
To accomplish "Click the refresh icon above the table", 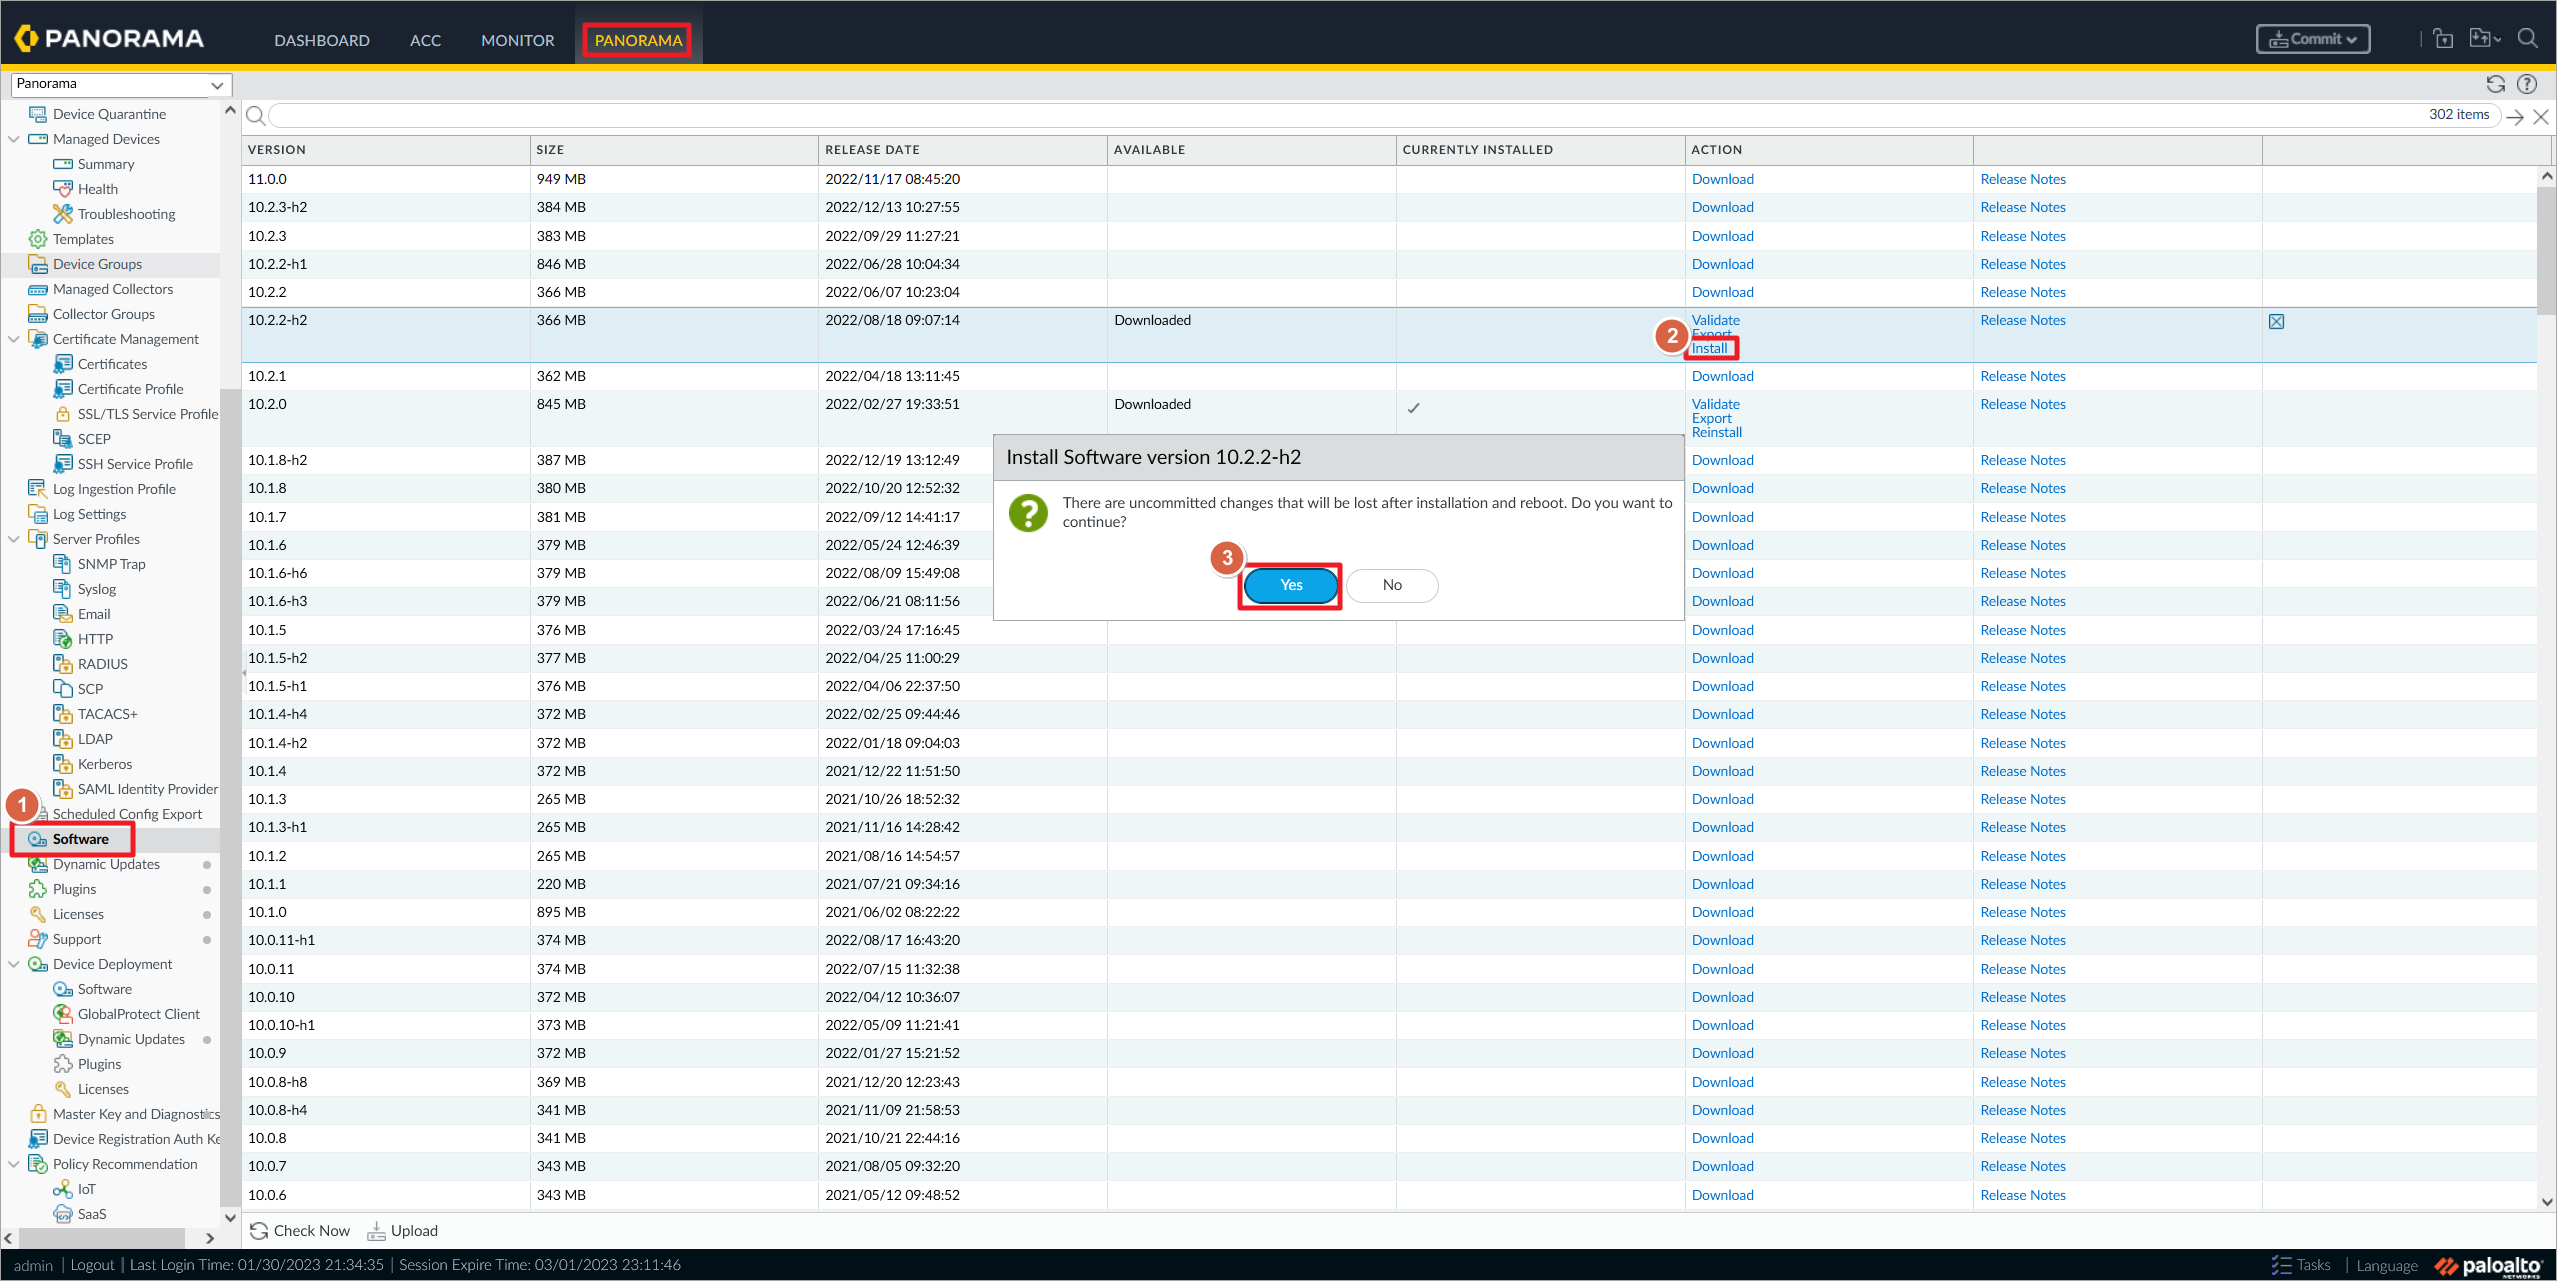I will [2496, 84].
